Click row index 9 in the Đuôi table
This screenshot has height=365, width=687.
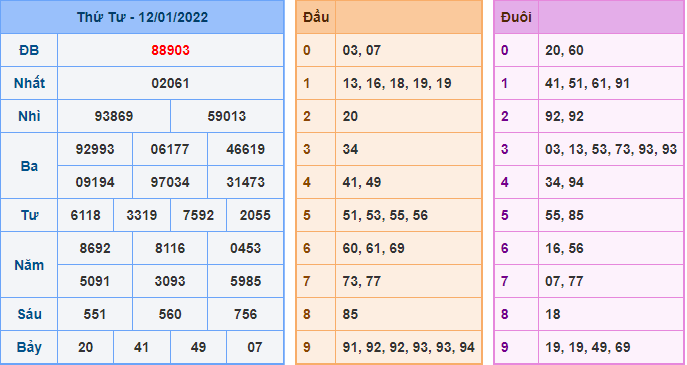click(505, 347)
